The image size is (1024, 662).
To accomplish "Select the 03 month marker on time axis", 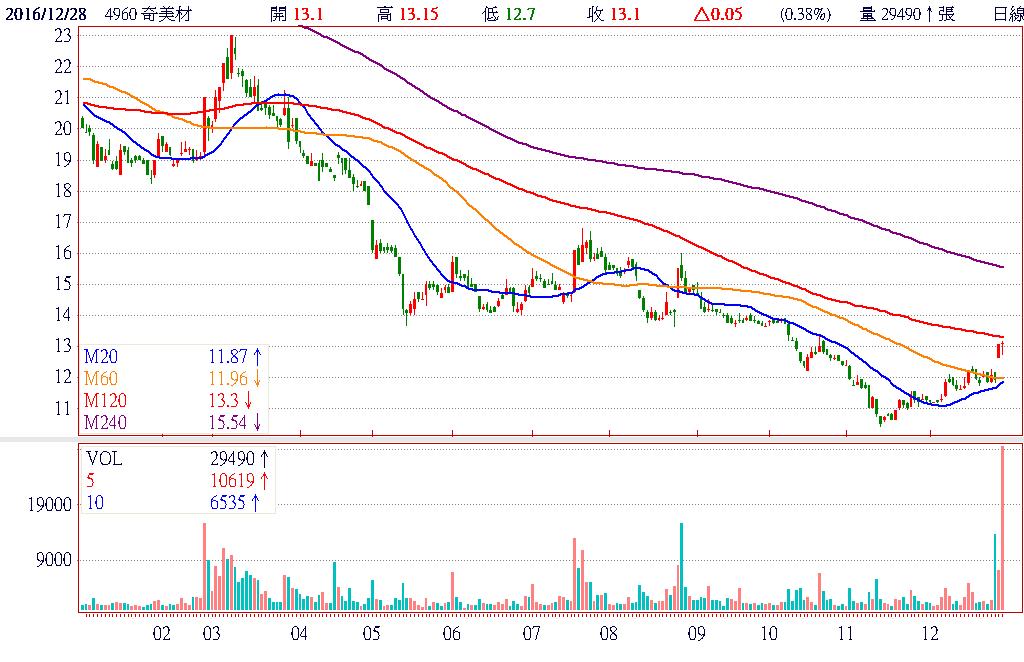I will click(212, 634).
